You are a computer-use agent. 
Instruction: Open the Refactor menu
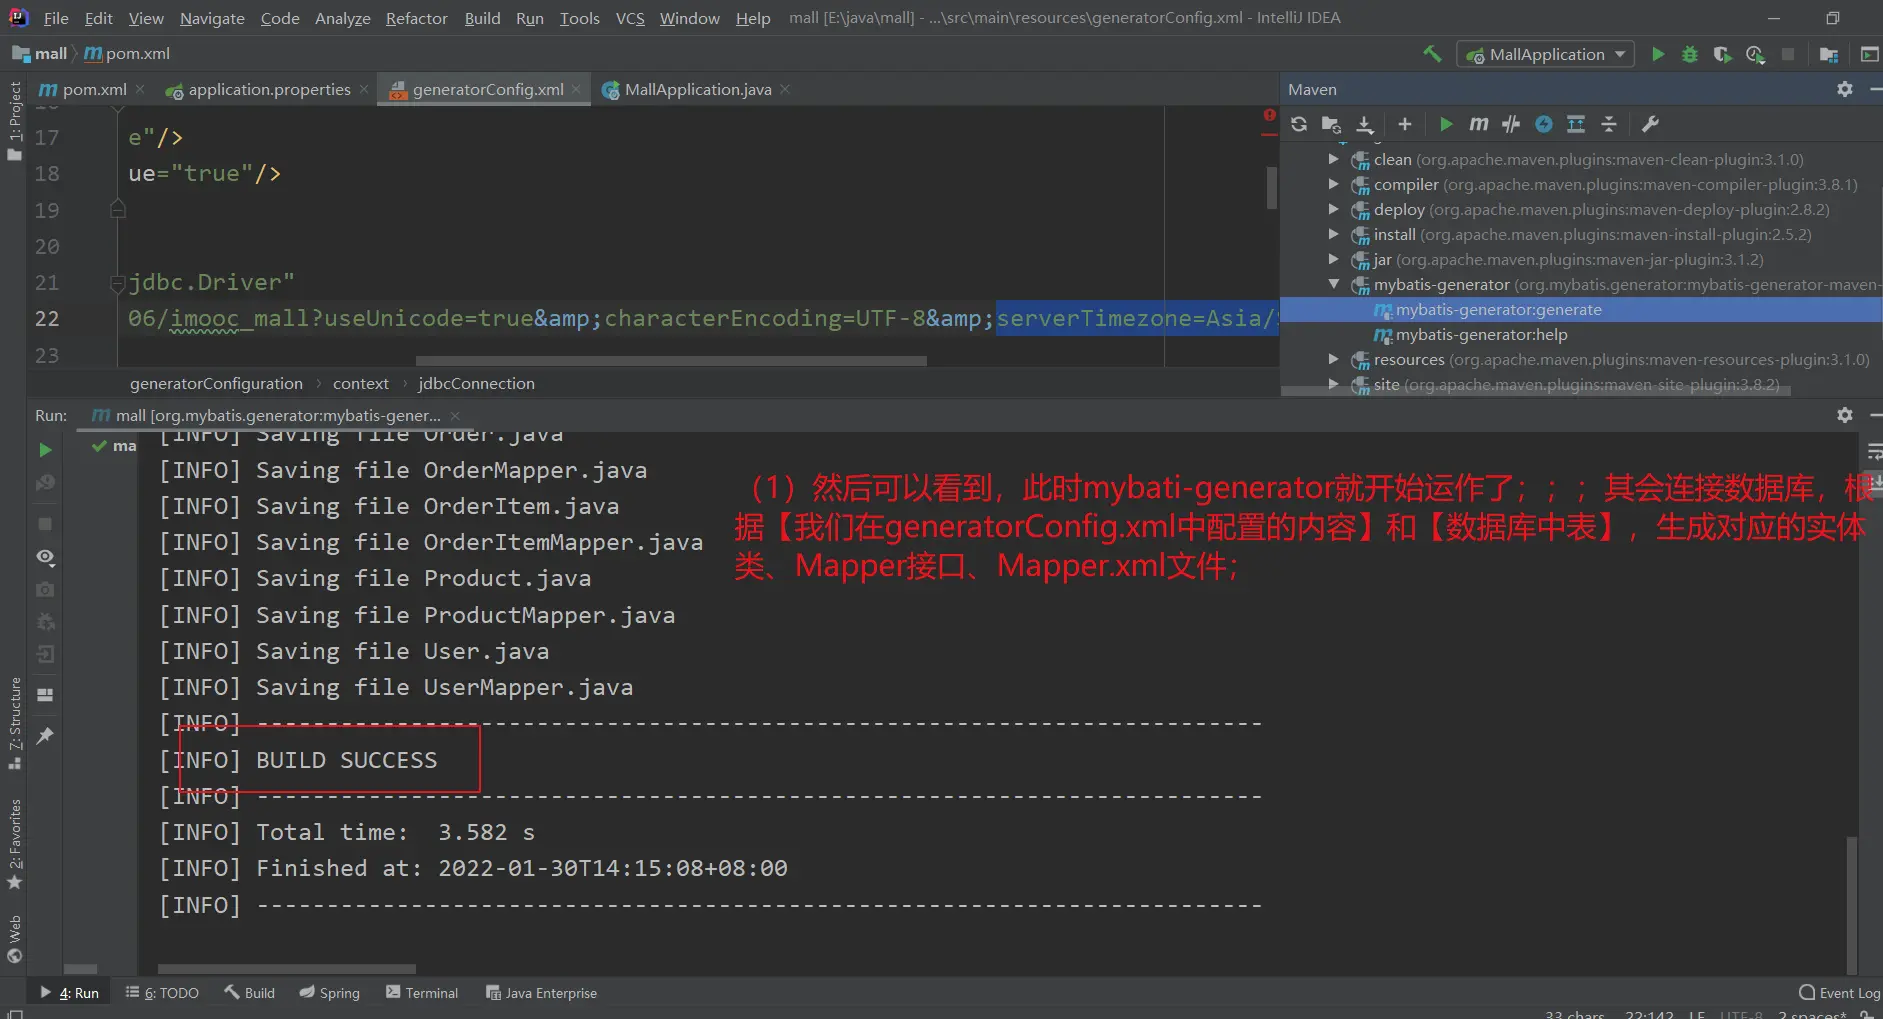pyautogui.click(x=416, y=18)
